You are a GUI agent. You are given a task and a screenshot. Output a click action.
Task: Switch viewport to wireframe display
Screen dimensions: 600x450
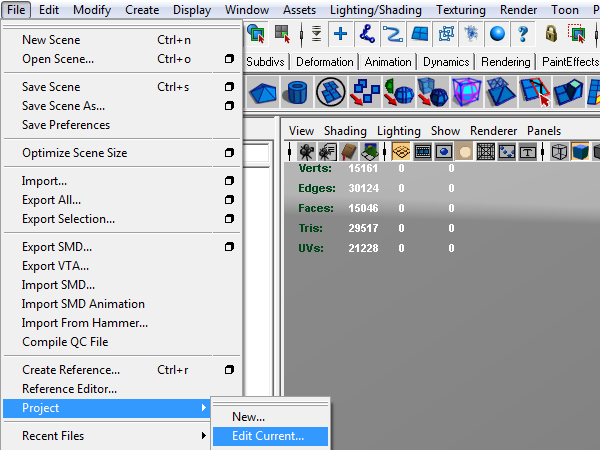559,152
